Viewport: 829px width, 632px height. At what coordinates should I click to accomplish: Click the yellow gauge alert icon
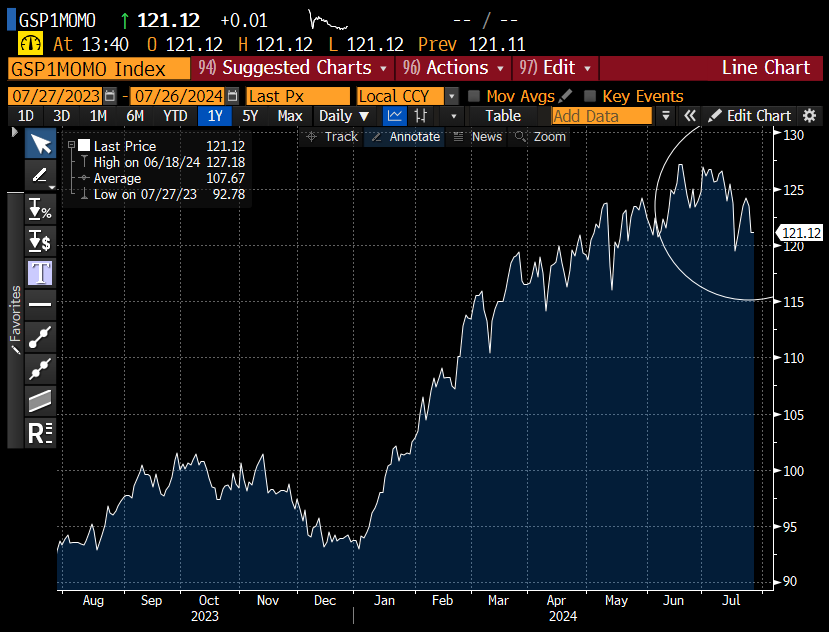pos(30,44)
